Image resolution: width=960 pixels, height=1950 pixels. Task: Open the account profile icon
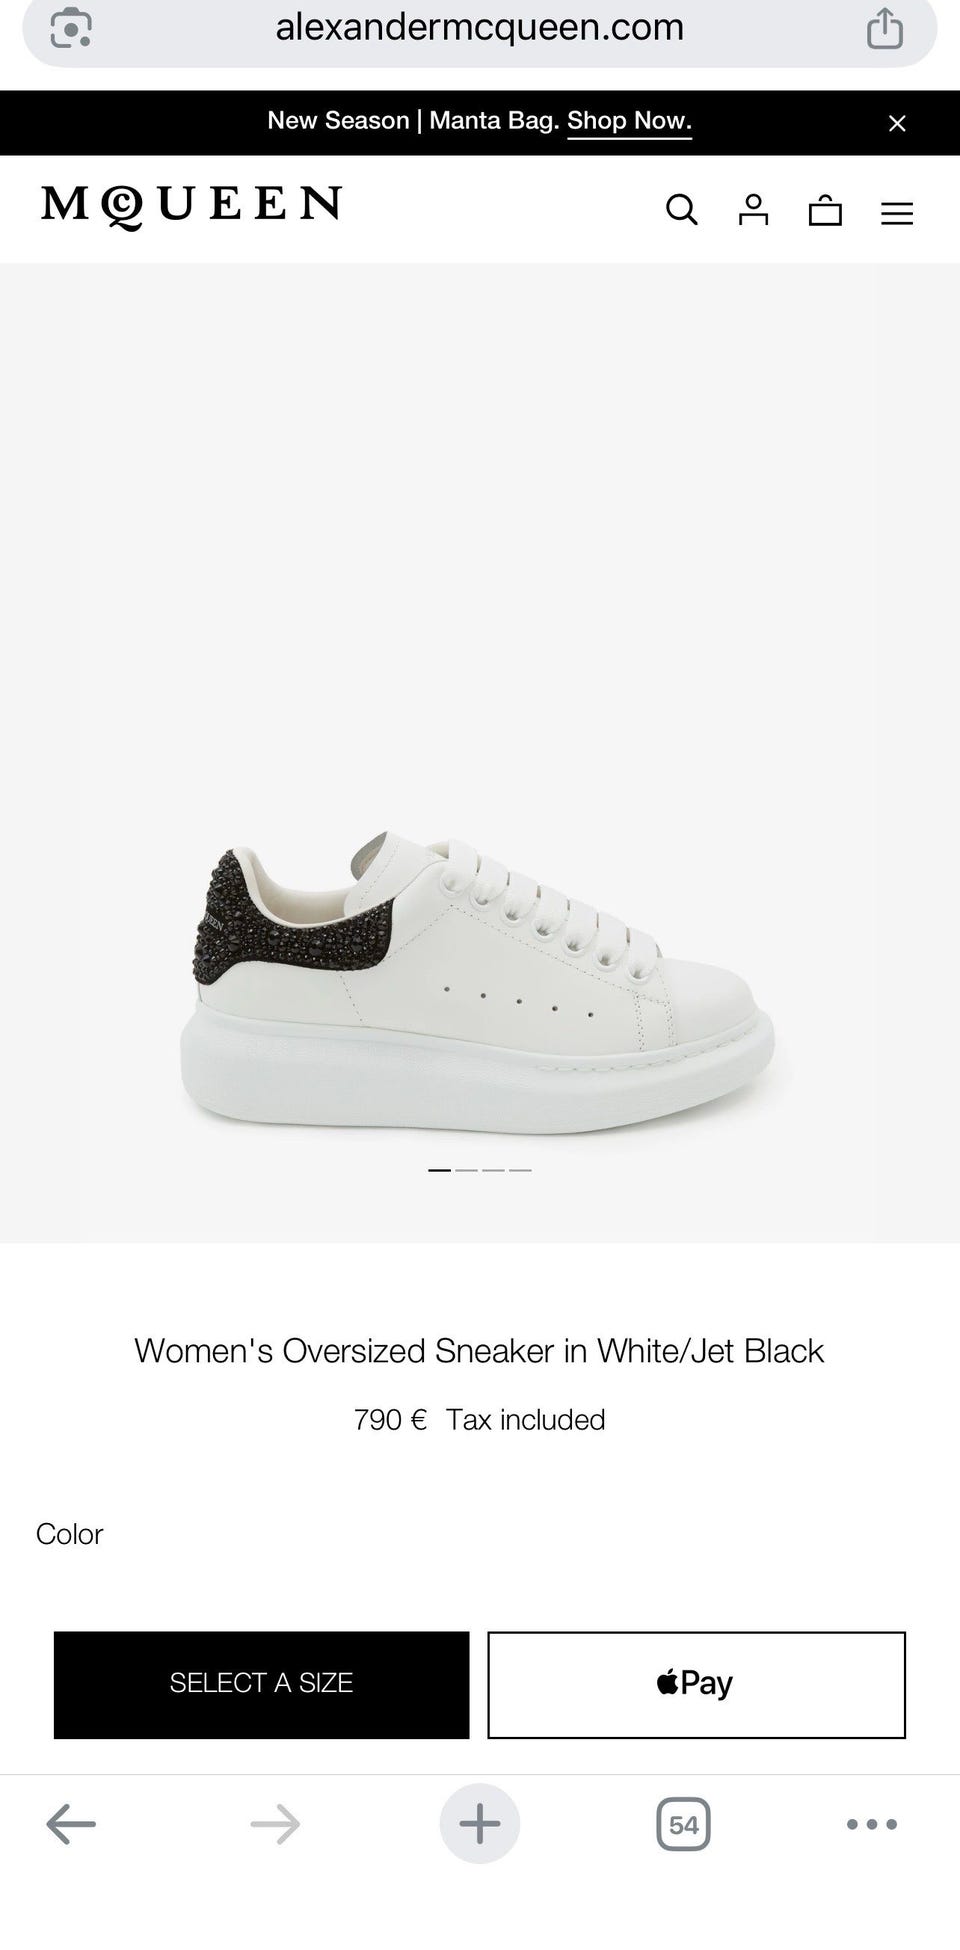pyautogui.click(x=753, y=210)
